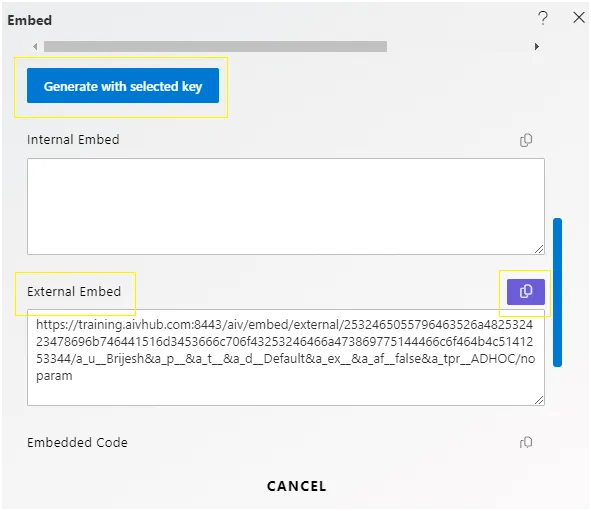Click left arrow of horizontal scrollbar
591x511 pixels.
pyautogui.click(x=35, y=46)
